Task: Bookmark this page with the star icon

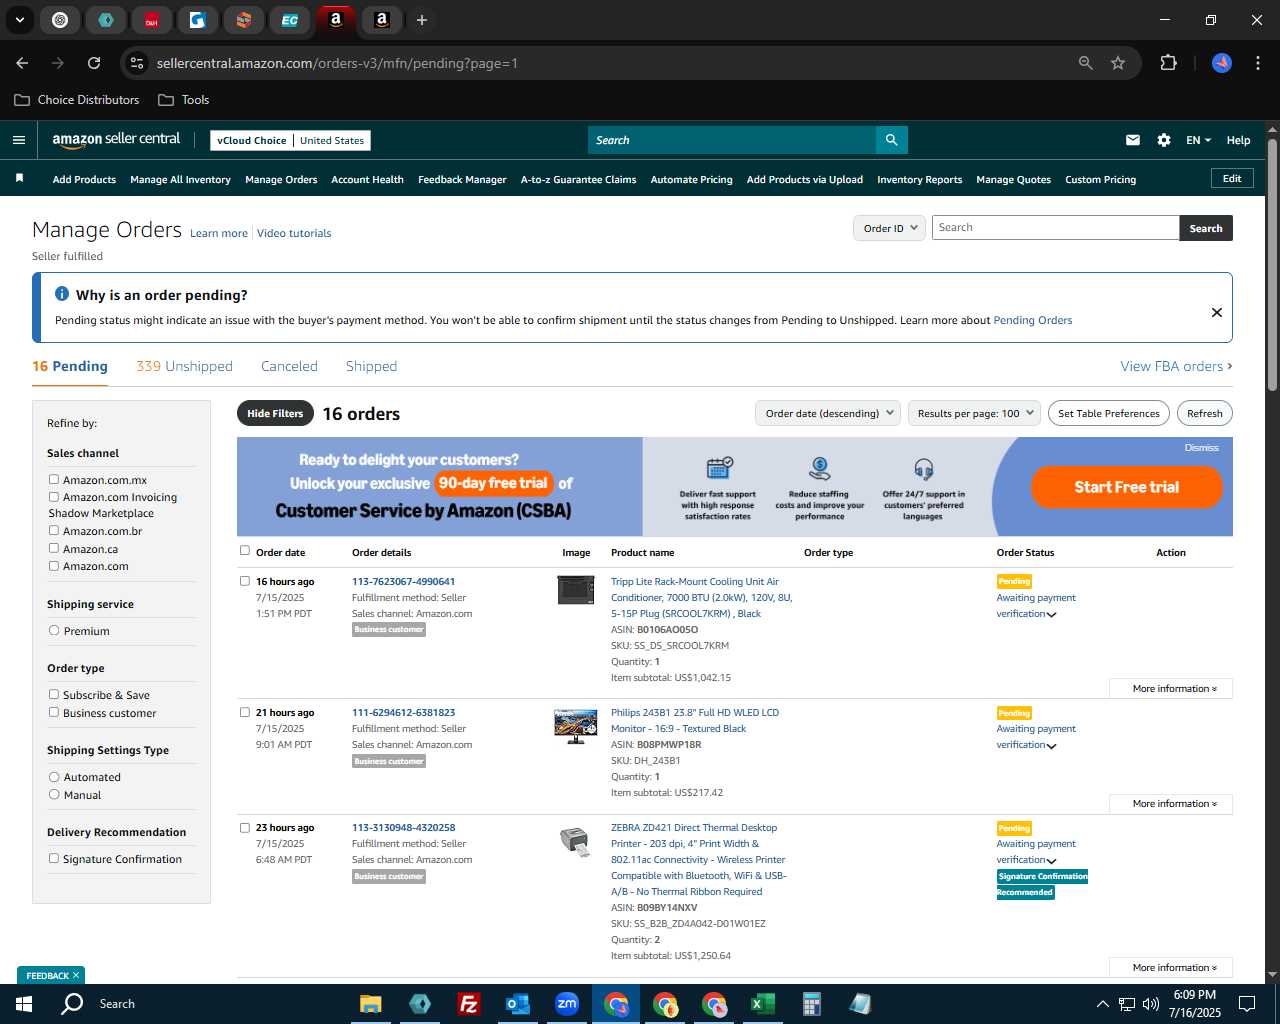Action: click(x=1118, y=63)
